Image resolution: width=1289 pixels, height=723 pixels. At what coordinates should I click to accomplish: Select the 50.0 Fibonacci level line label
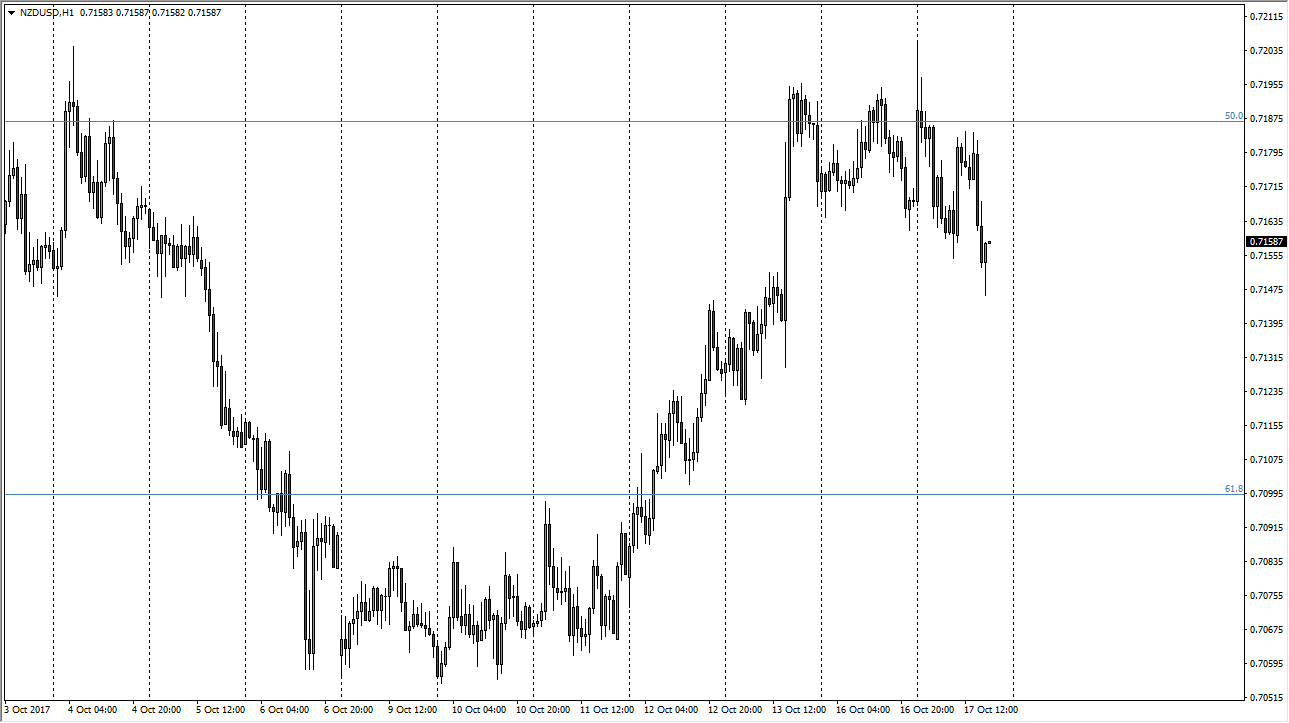(1234, 116)
